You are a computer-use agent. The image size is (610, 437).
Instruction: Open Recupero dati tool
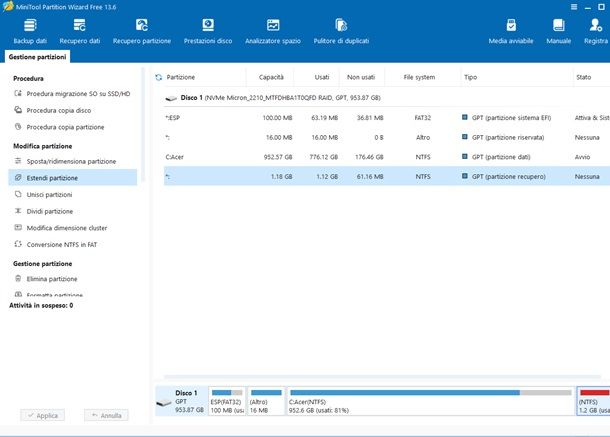(x=80, y=31)
